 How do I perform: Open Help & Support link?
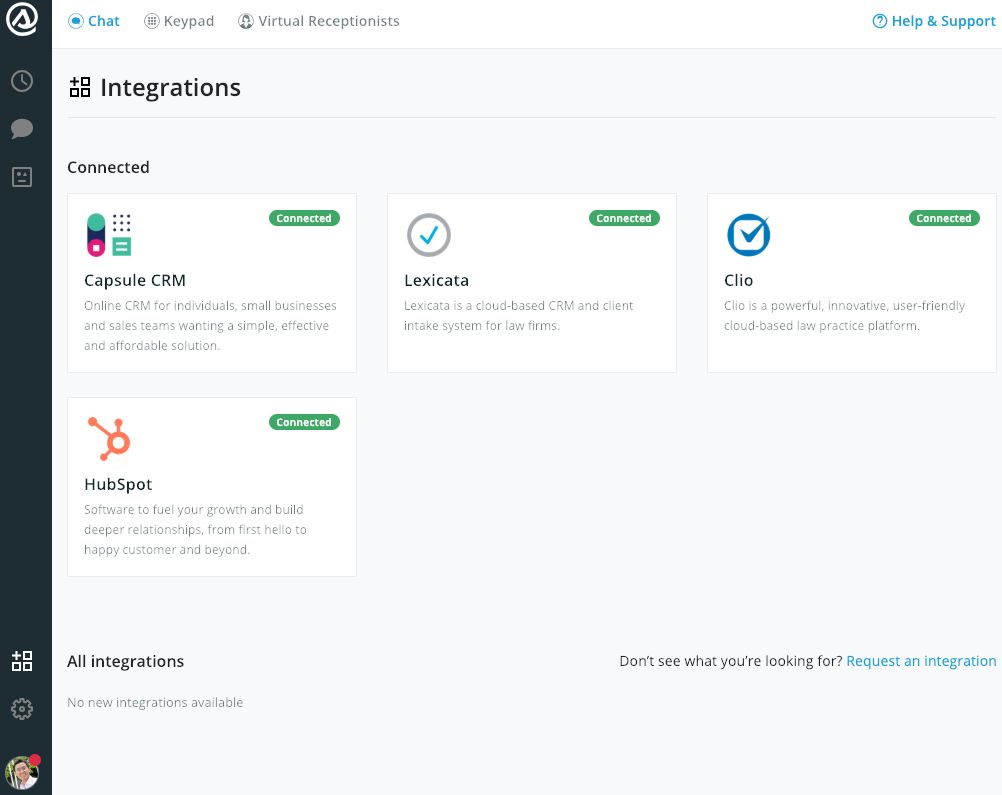(934, 21)
